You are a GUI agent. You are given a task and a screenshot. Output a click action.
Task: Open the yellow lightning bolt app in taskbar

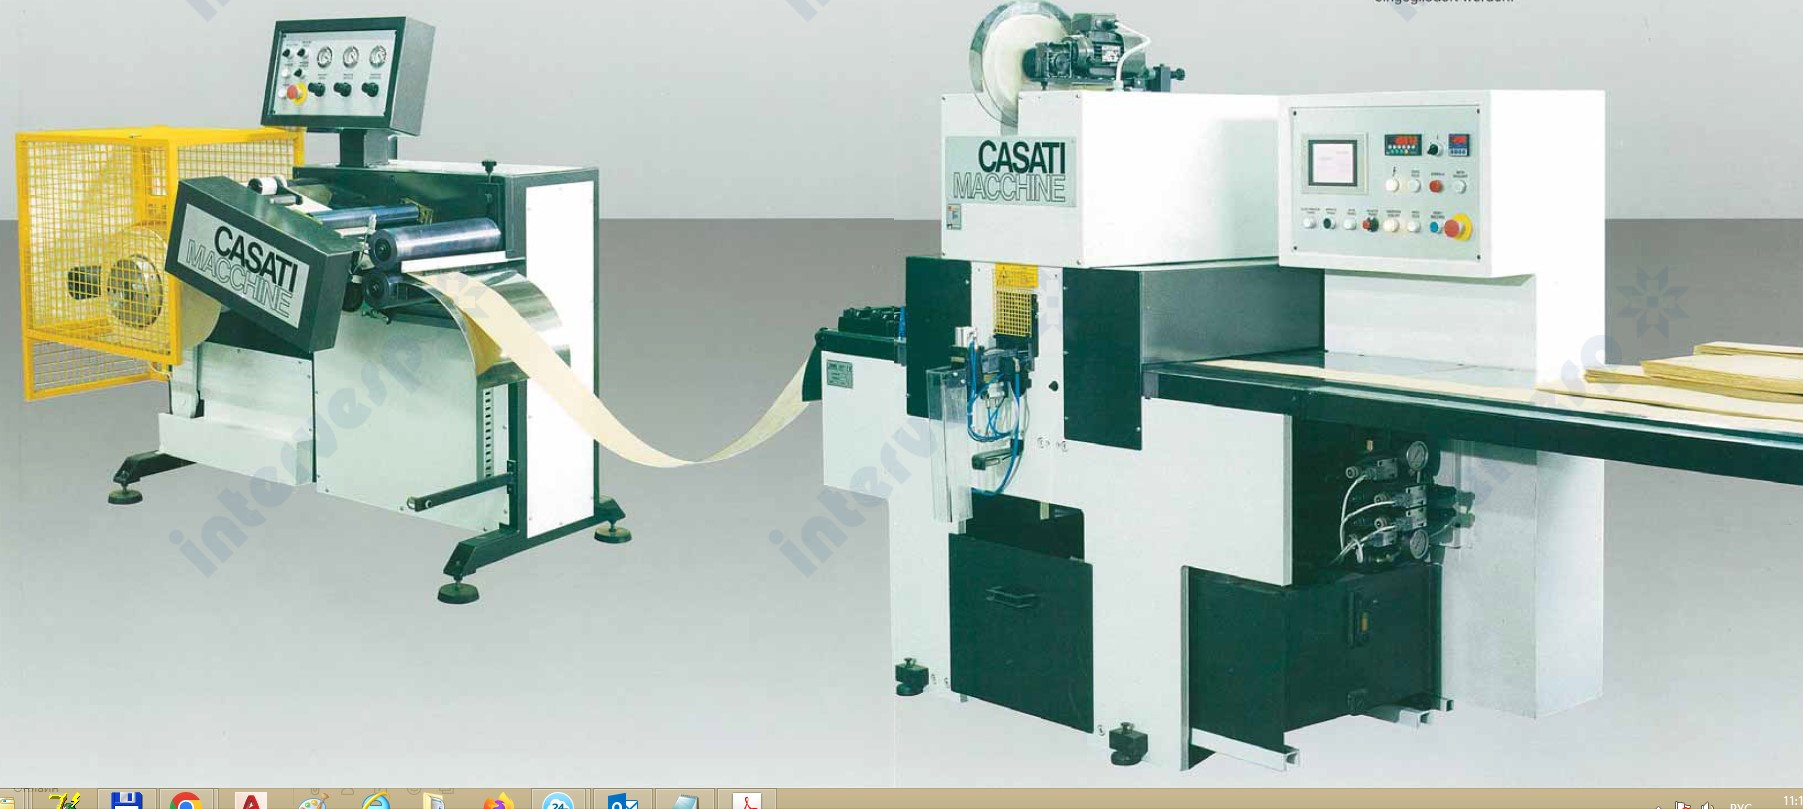(x=65, y=800)
